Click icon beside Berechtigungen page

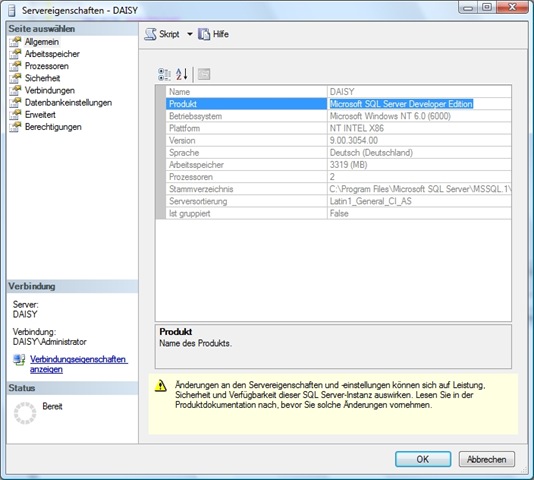pyautogui.click(x=15, y=127)
